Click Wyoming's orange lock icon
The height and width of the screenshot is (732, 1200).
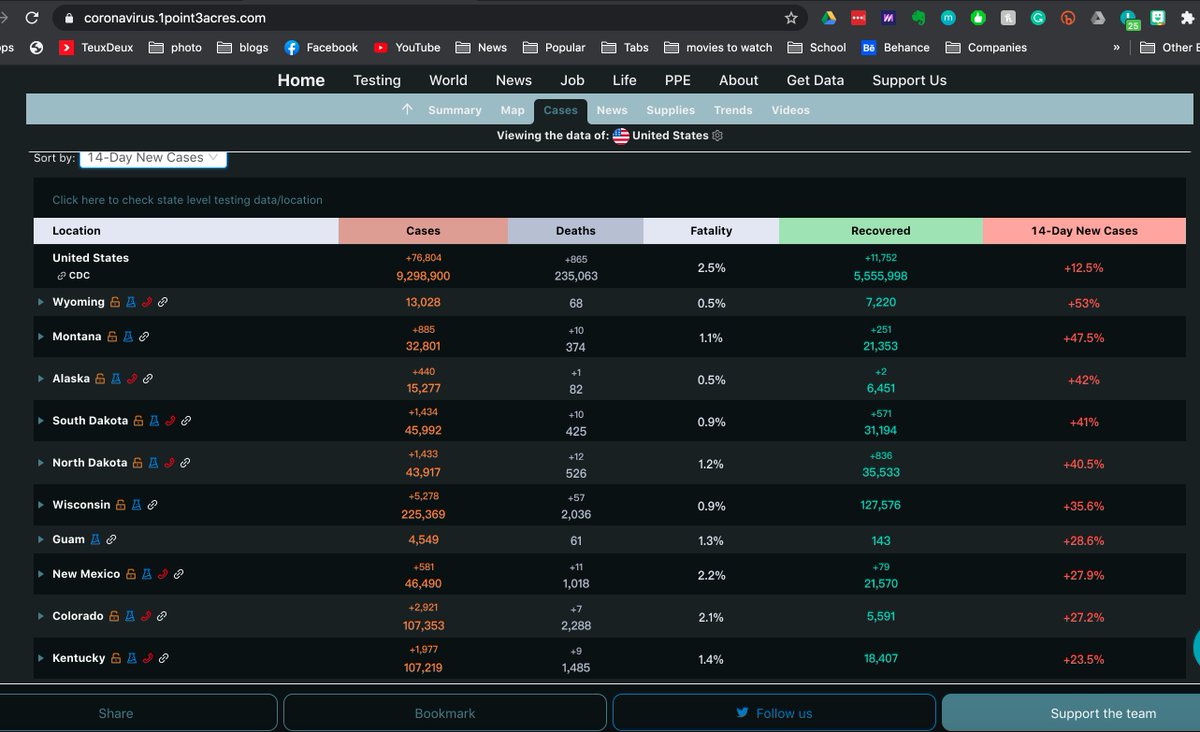[x=115, y=302]
